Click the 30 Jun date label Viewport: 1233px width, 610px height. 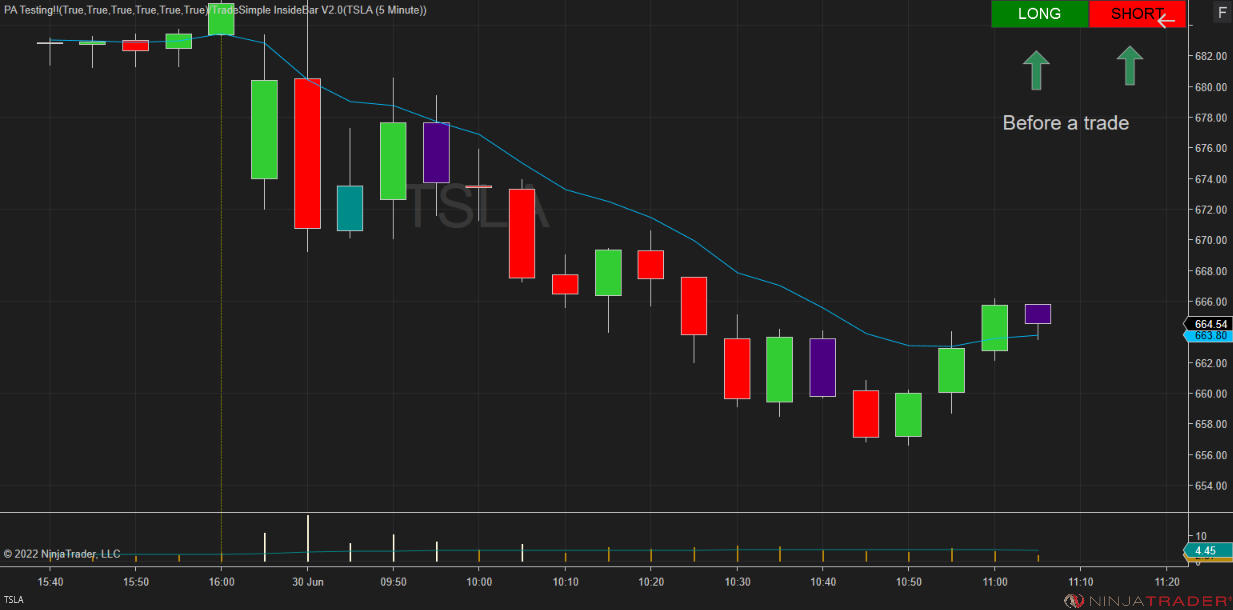(308, 581)
